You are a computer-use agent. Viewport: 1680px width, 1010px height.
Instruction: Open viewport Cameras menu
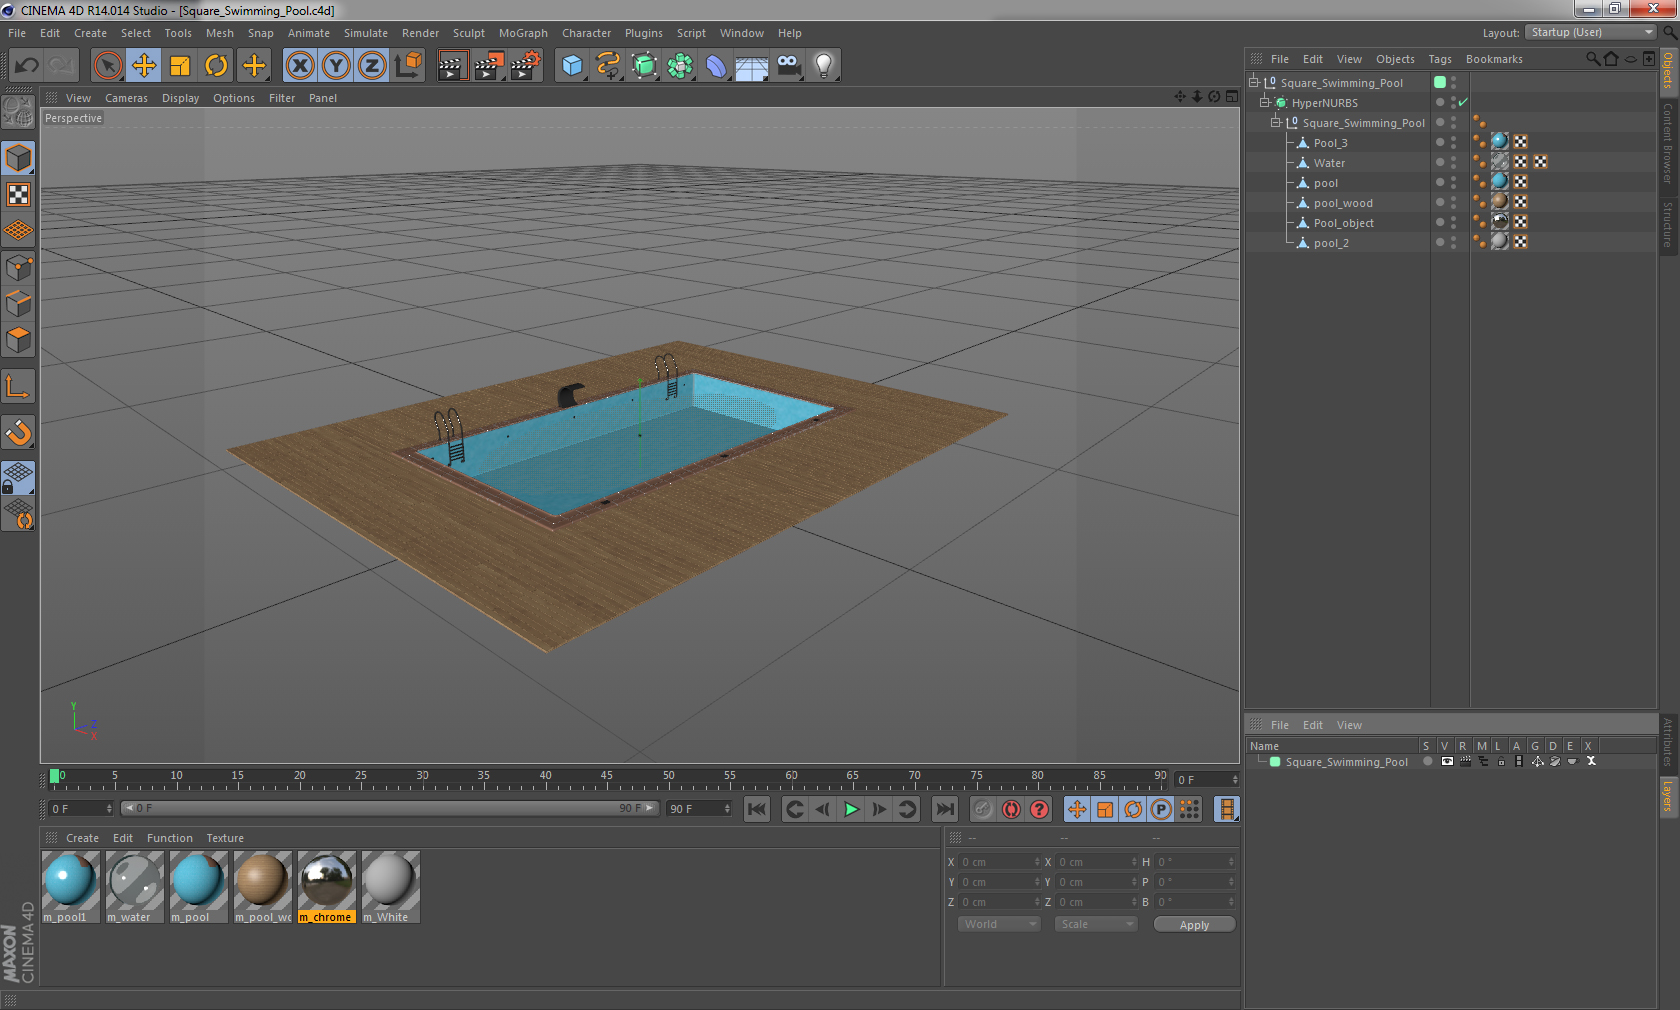click(x=126, y=98)
